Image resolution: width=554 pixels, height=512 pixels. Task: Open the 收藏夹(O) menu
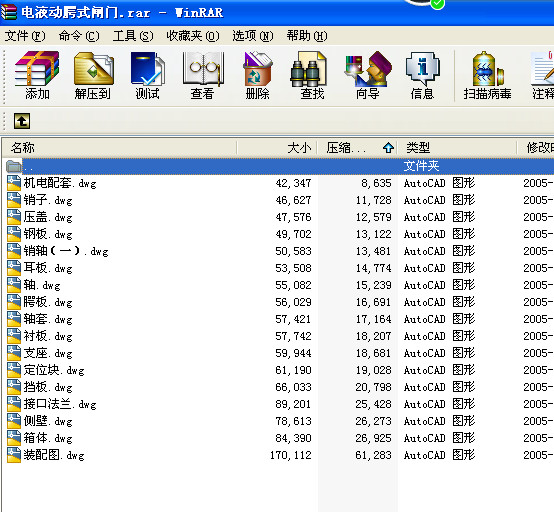click(193, 36)
